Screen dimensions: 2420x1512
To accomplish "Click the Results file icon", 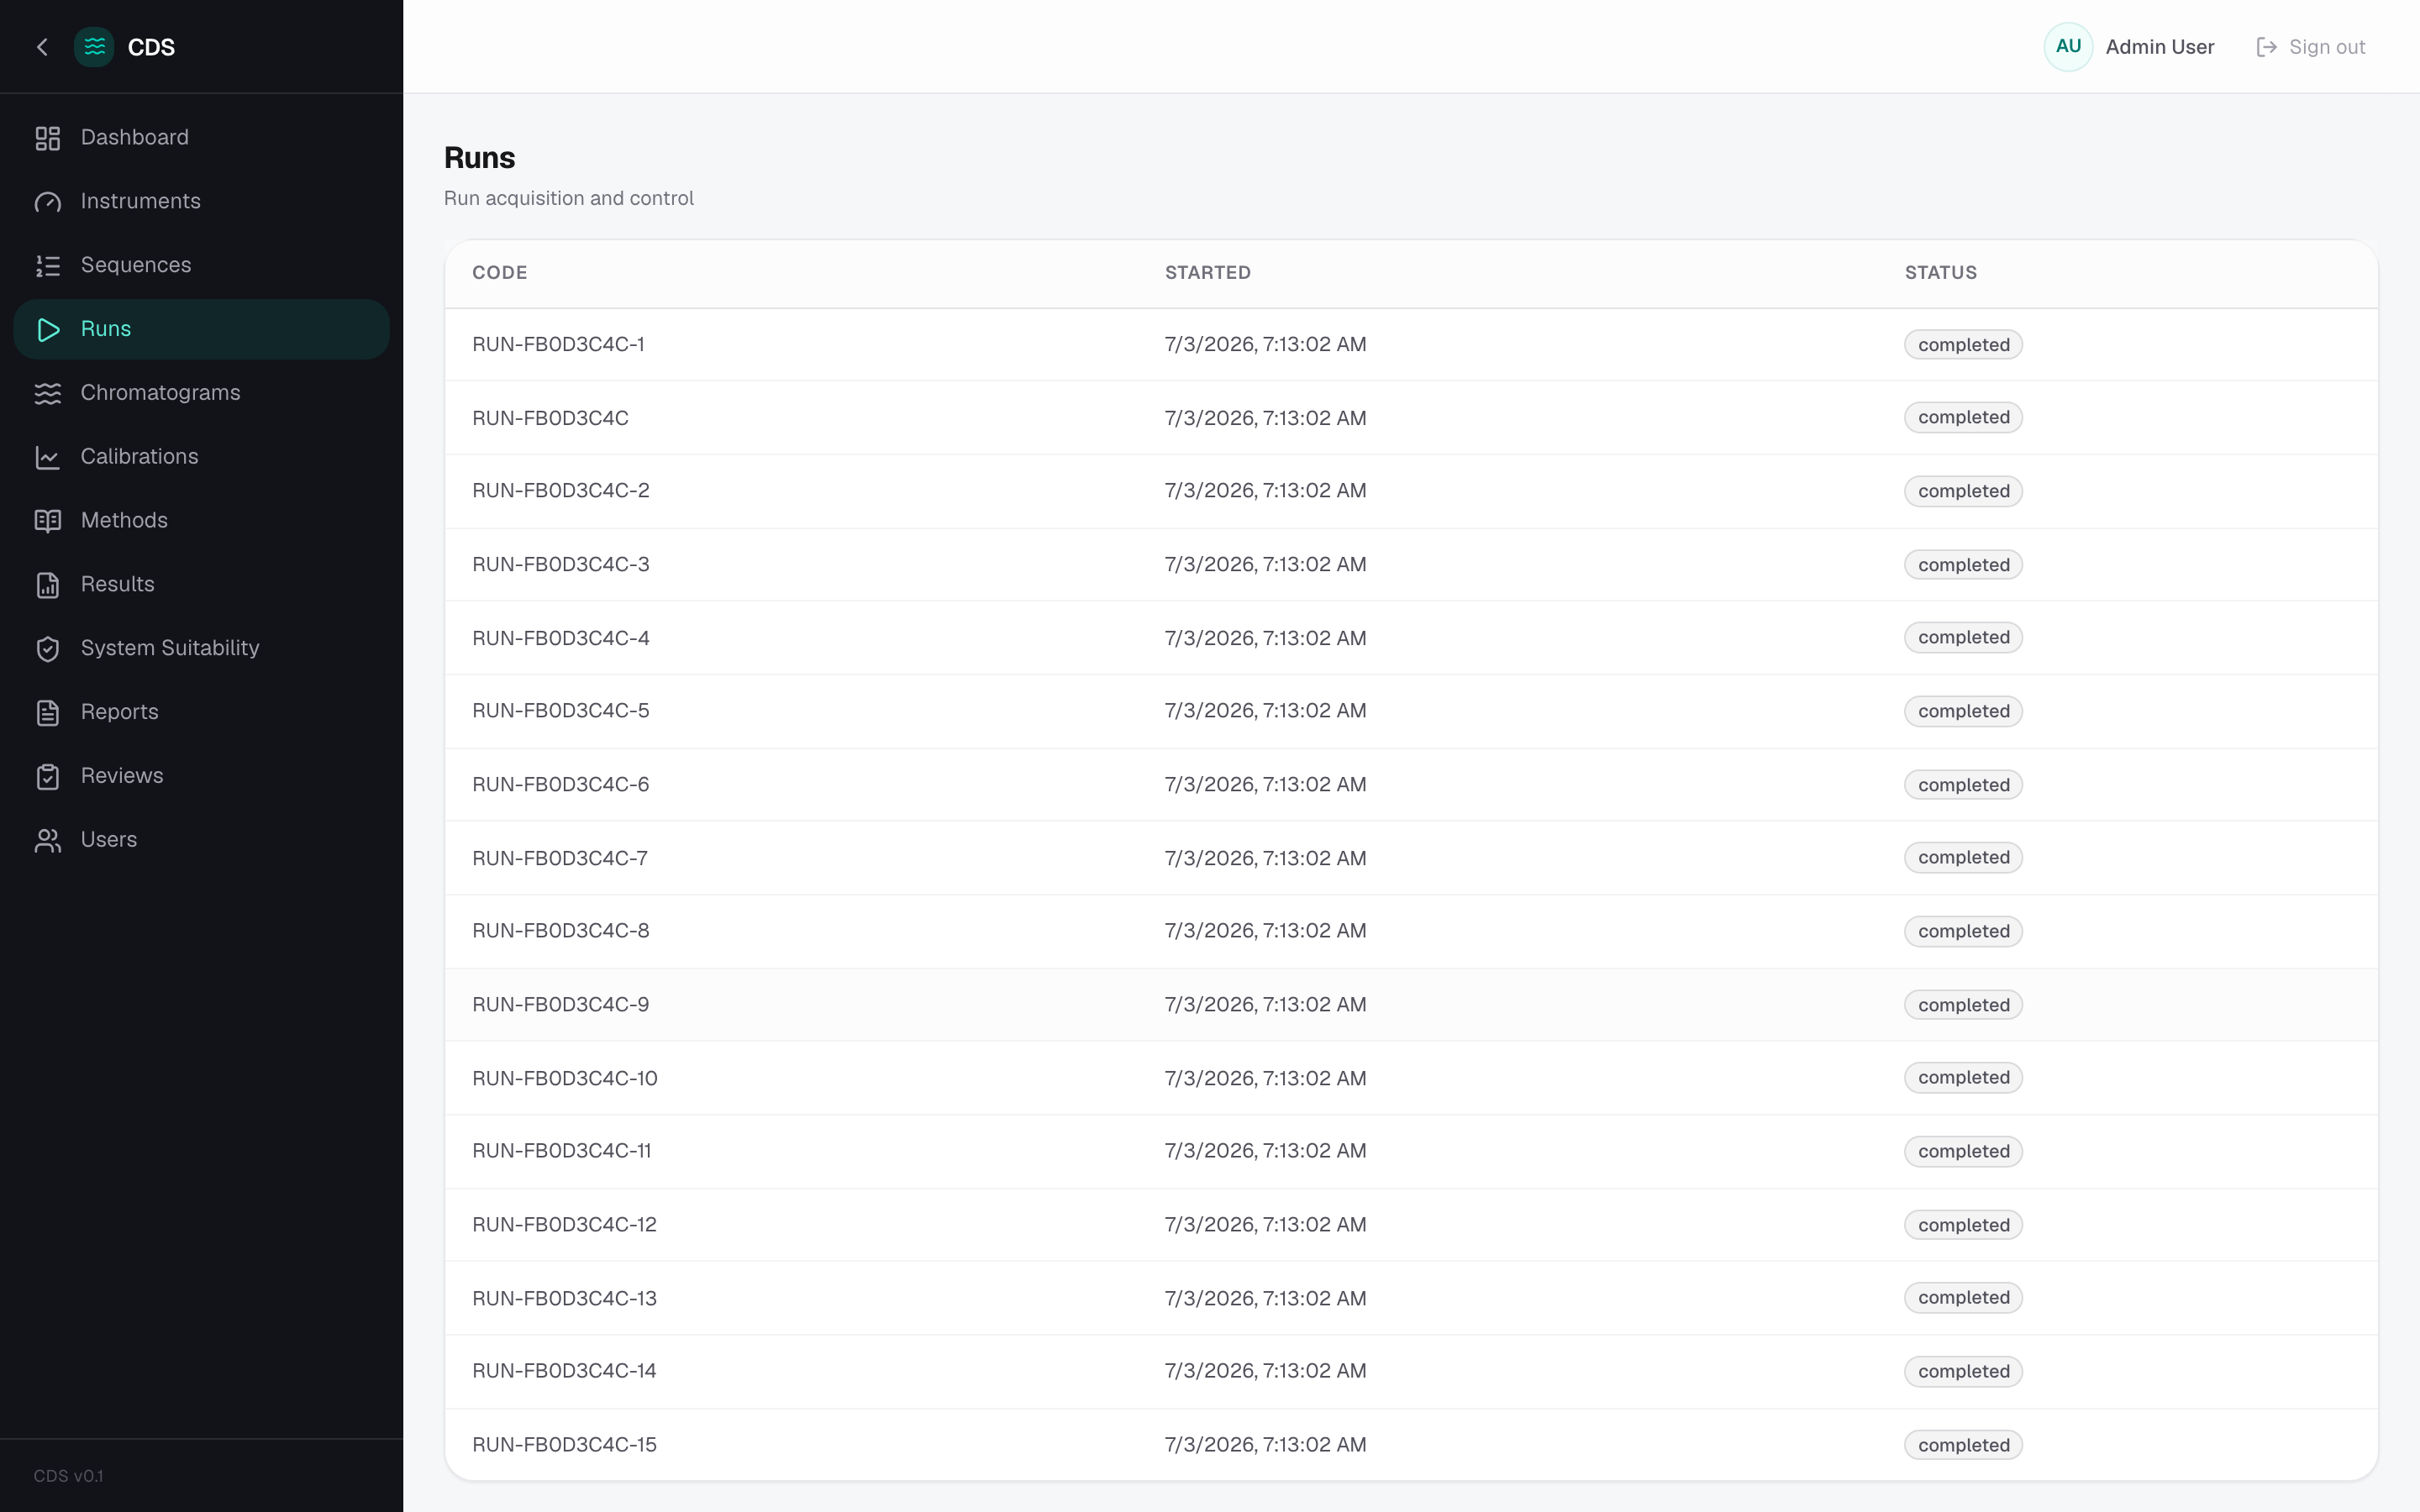I will pos(48,585).
